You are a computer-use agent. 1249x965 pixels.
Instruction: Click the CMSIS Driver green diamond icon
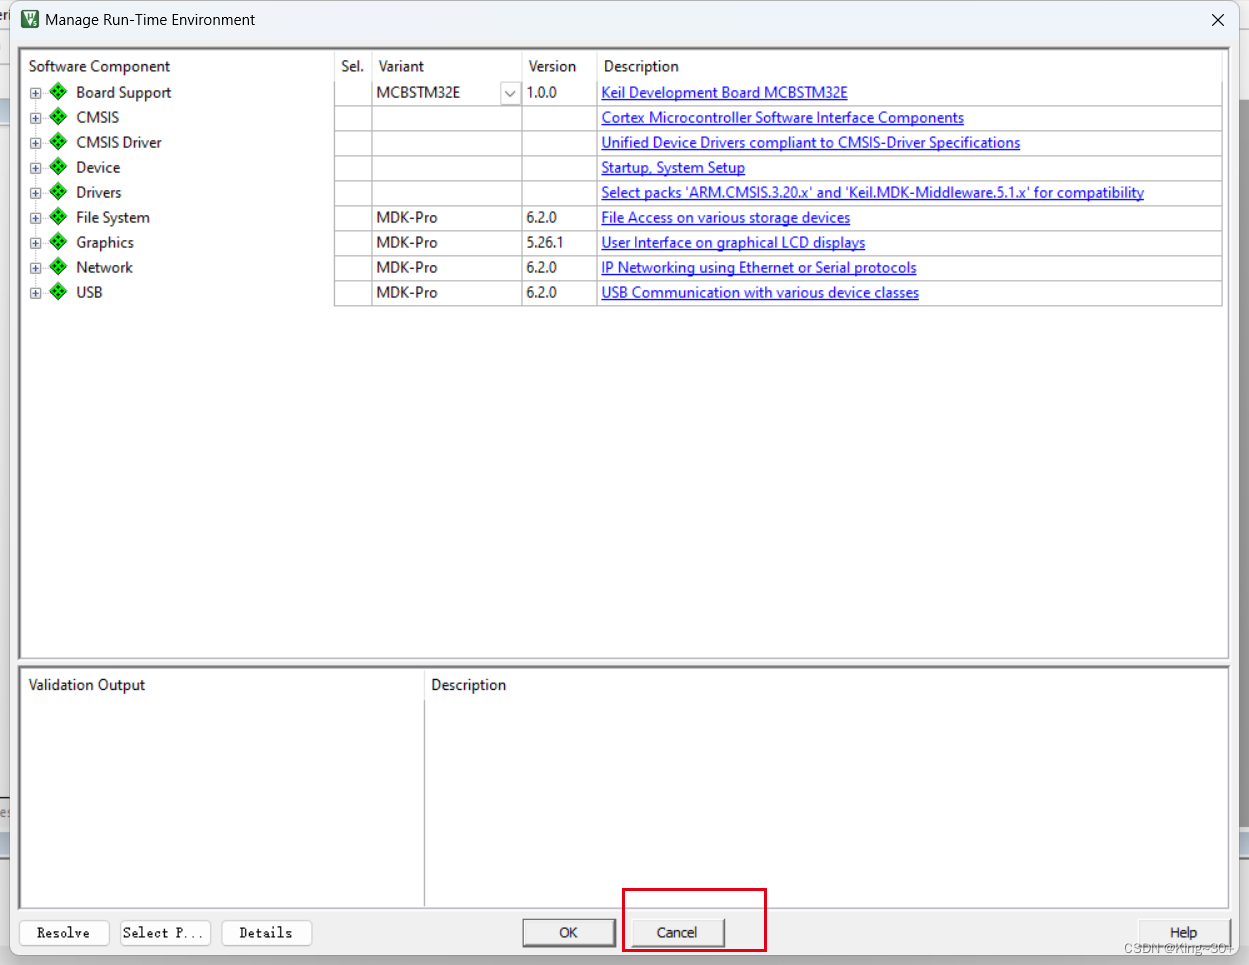click(x=58, y=142)
